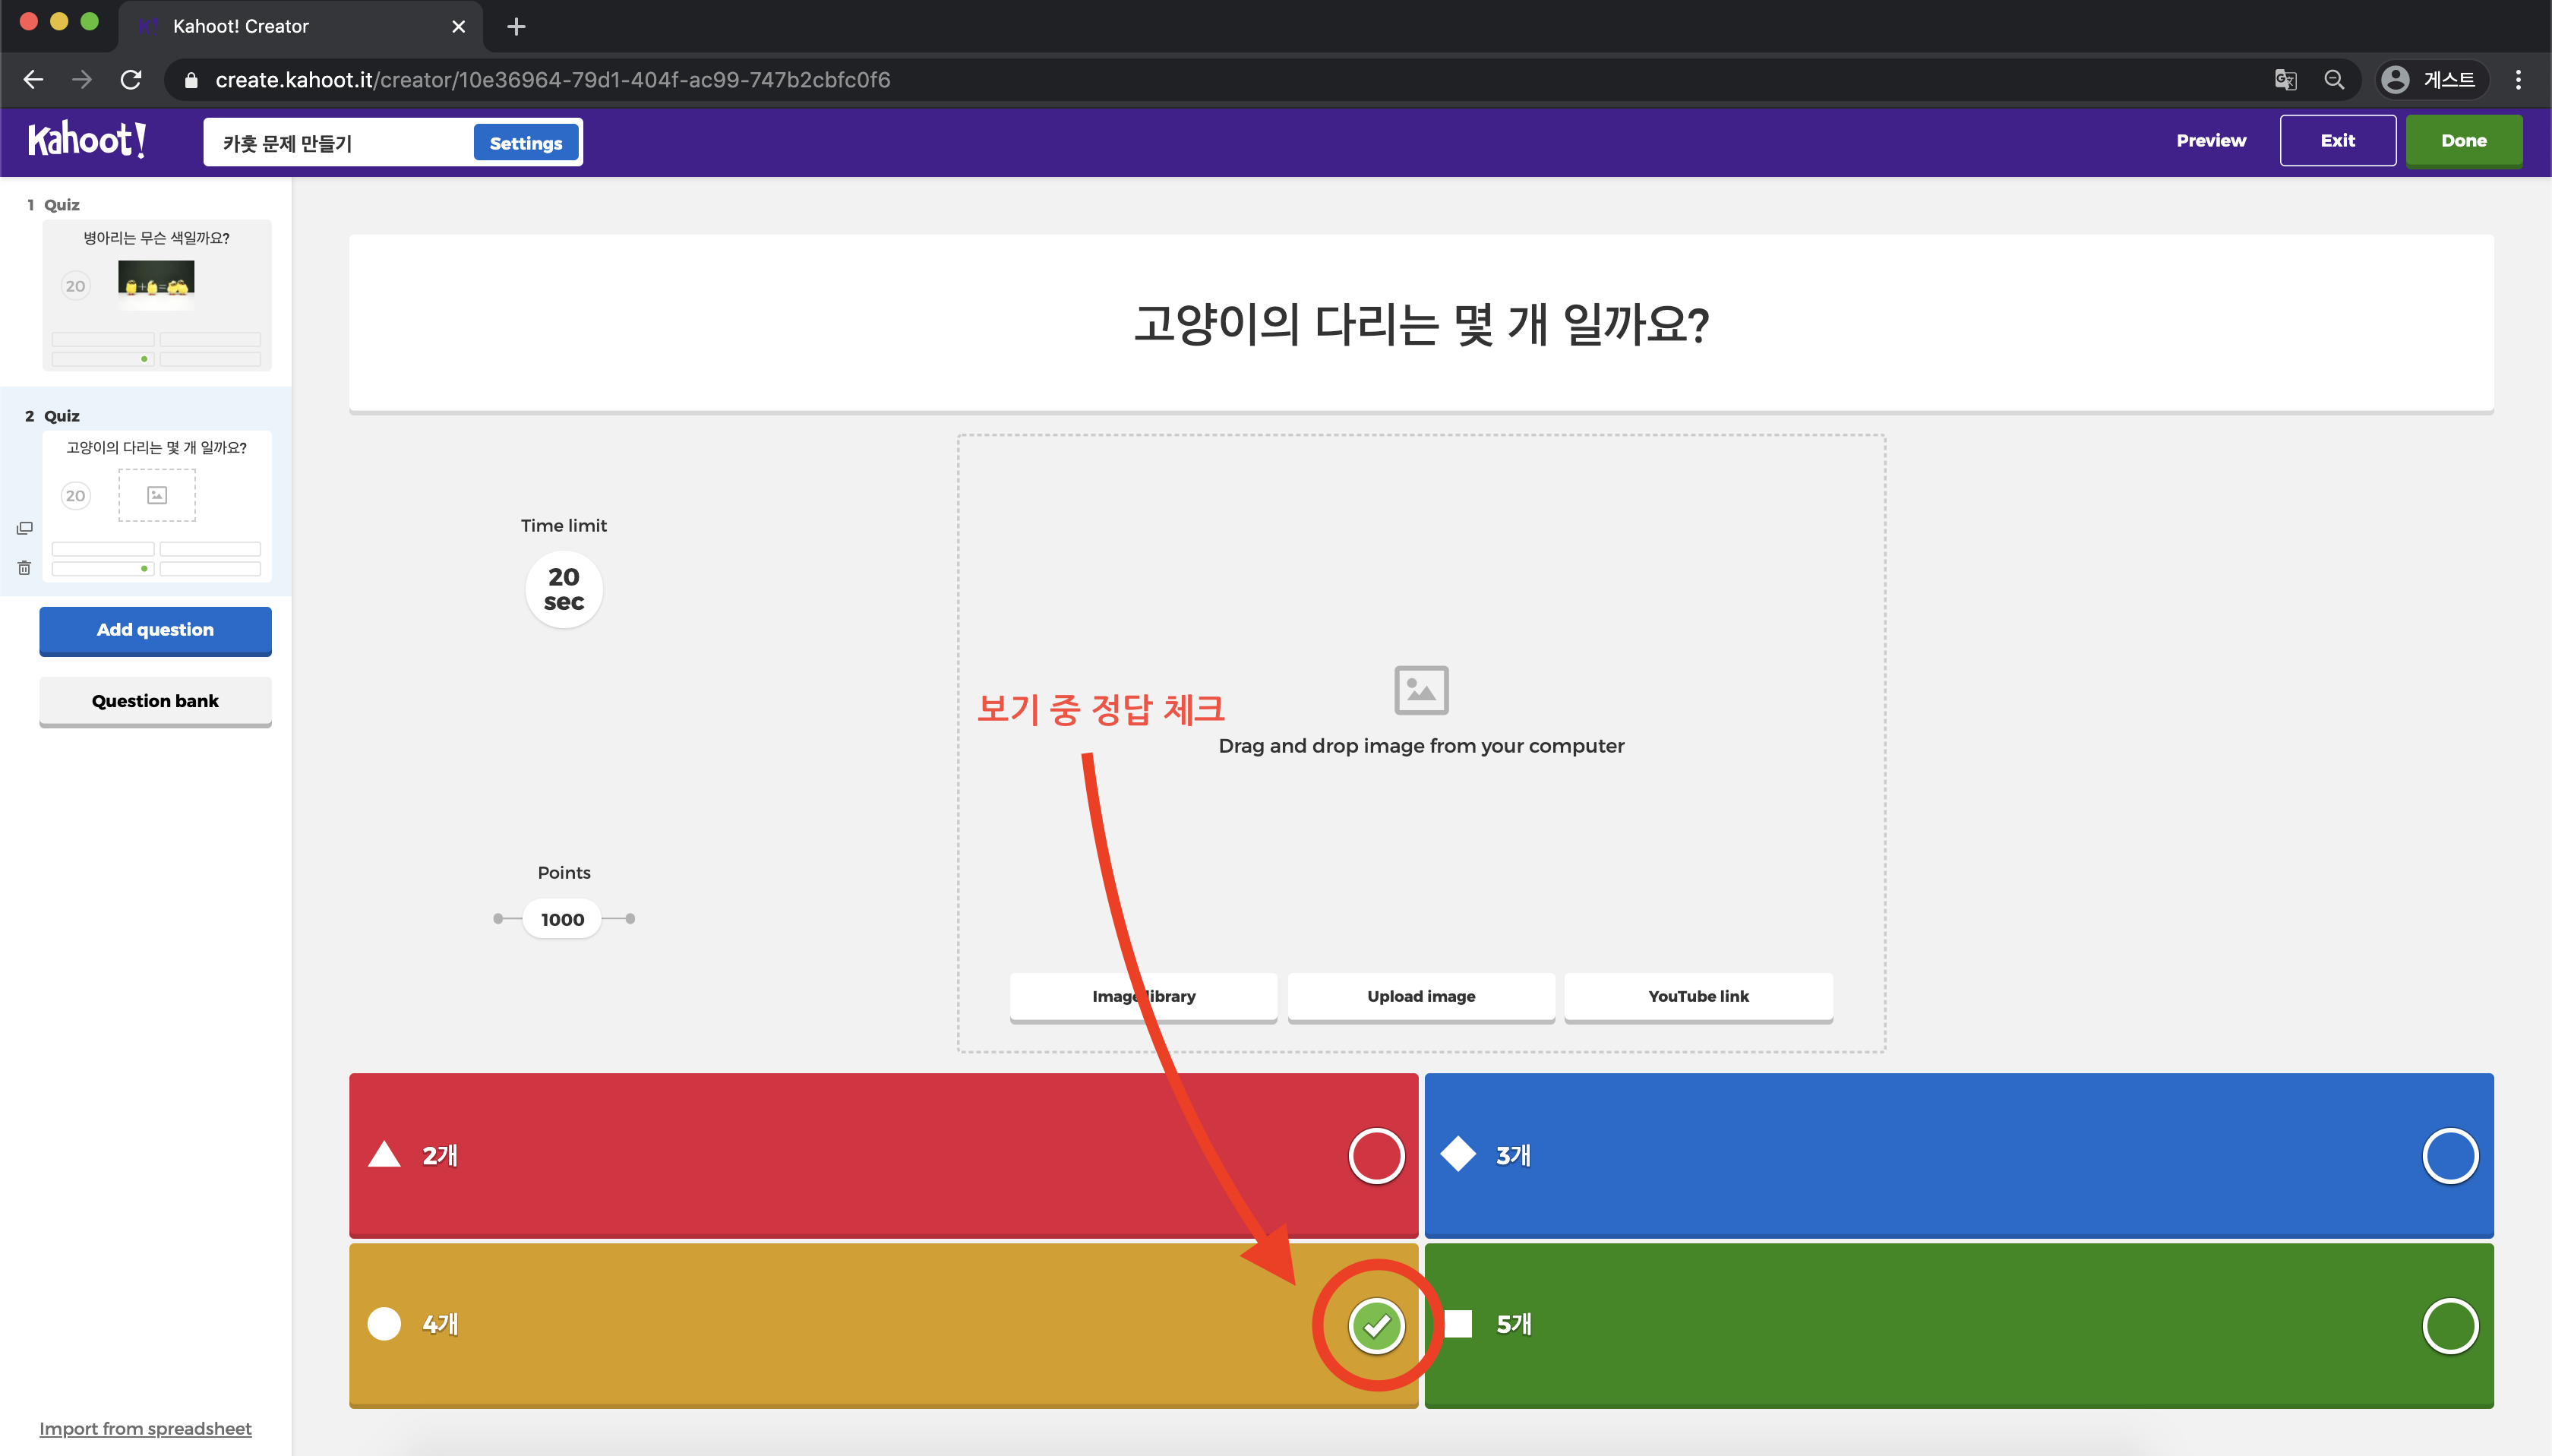Click the Kahoot! logo
The height and width of the screenshot is (1456, 2552).
(x=87, y=140)
